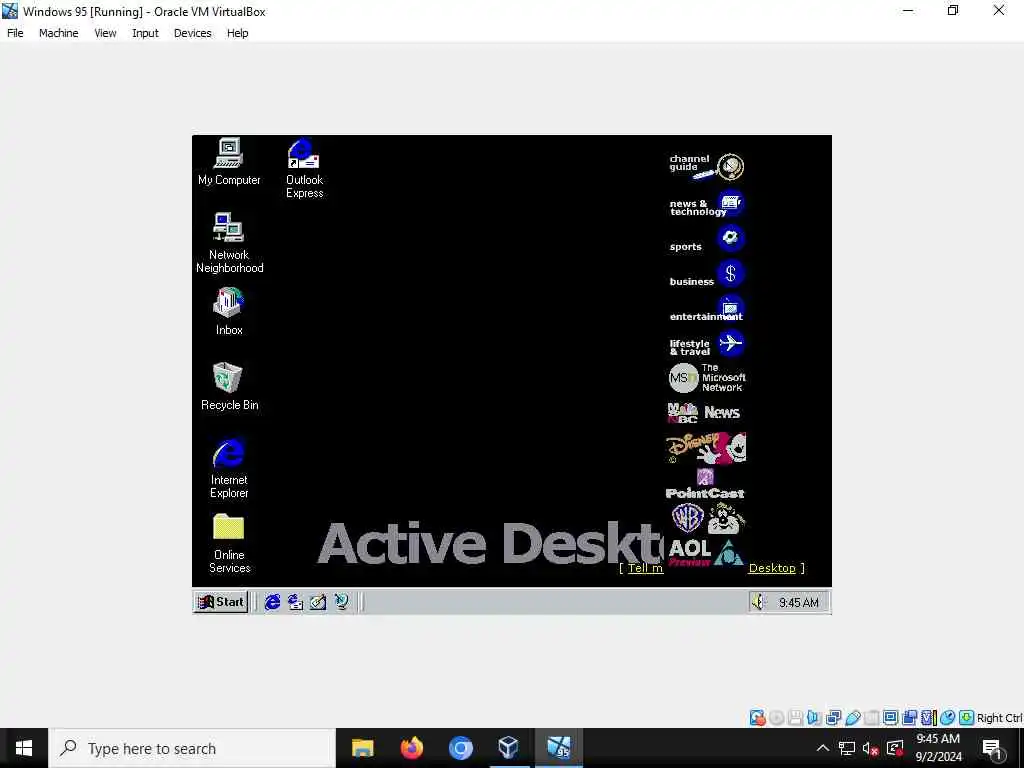Open host notification center icon
Screen dimensions: 1024x768
point(992,748)
